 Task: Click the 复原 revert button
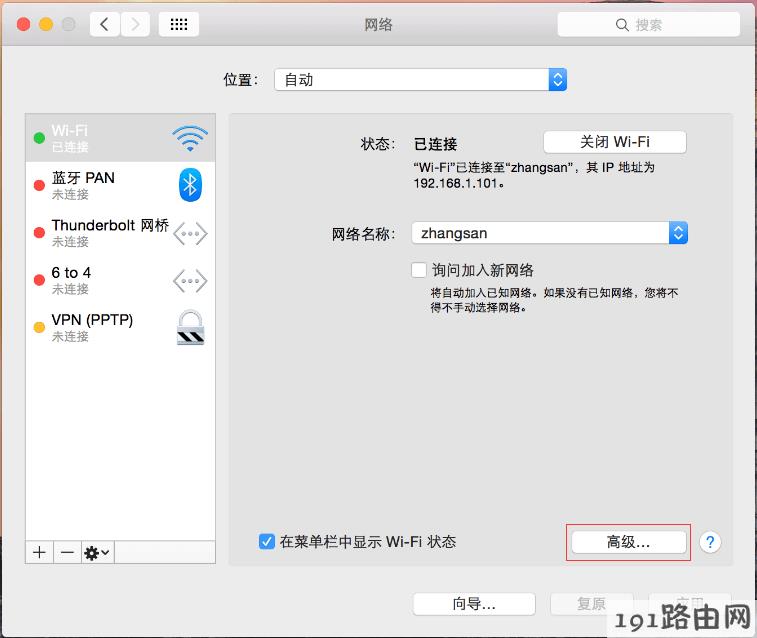click(x=591, y=604)
